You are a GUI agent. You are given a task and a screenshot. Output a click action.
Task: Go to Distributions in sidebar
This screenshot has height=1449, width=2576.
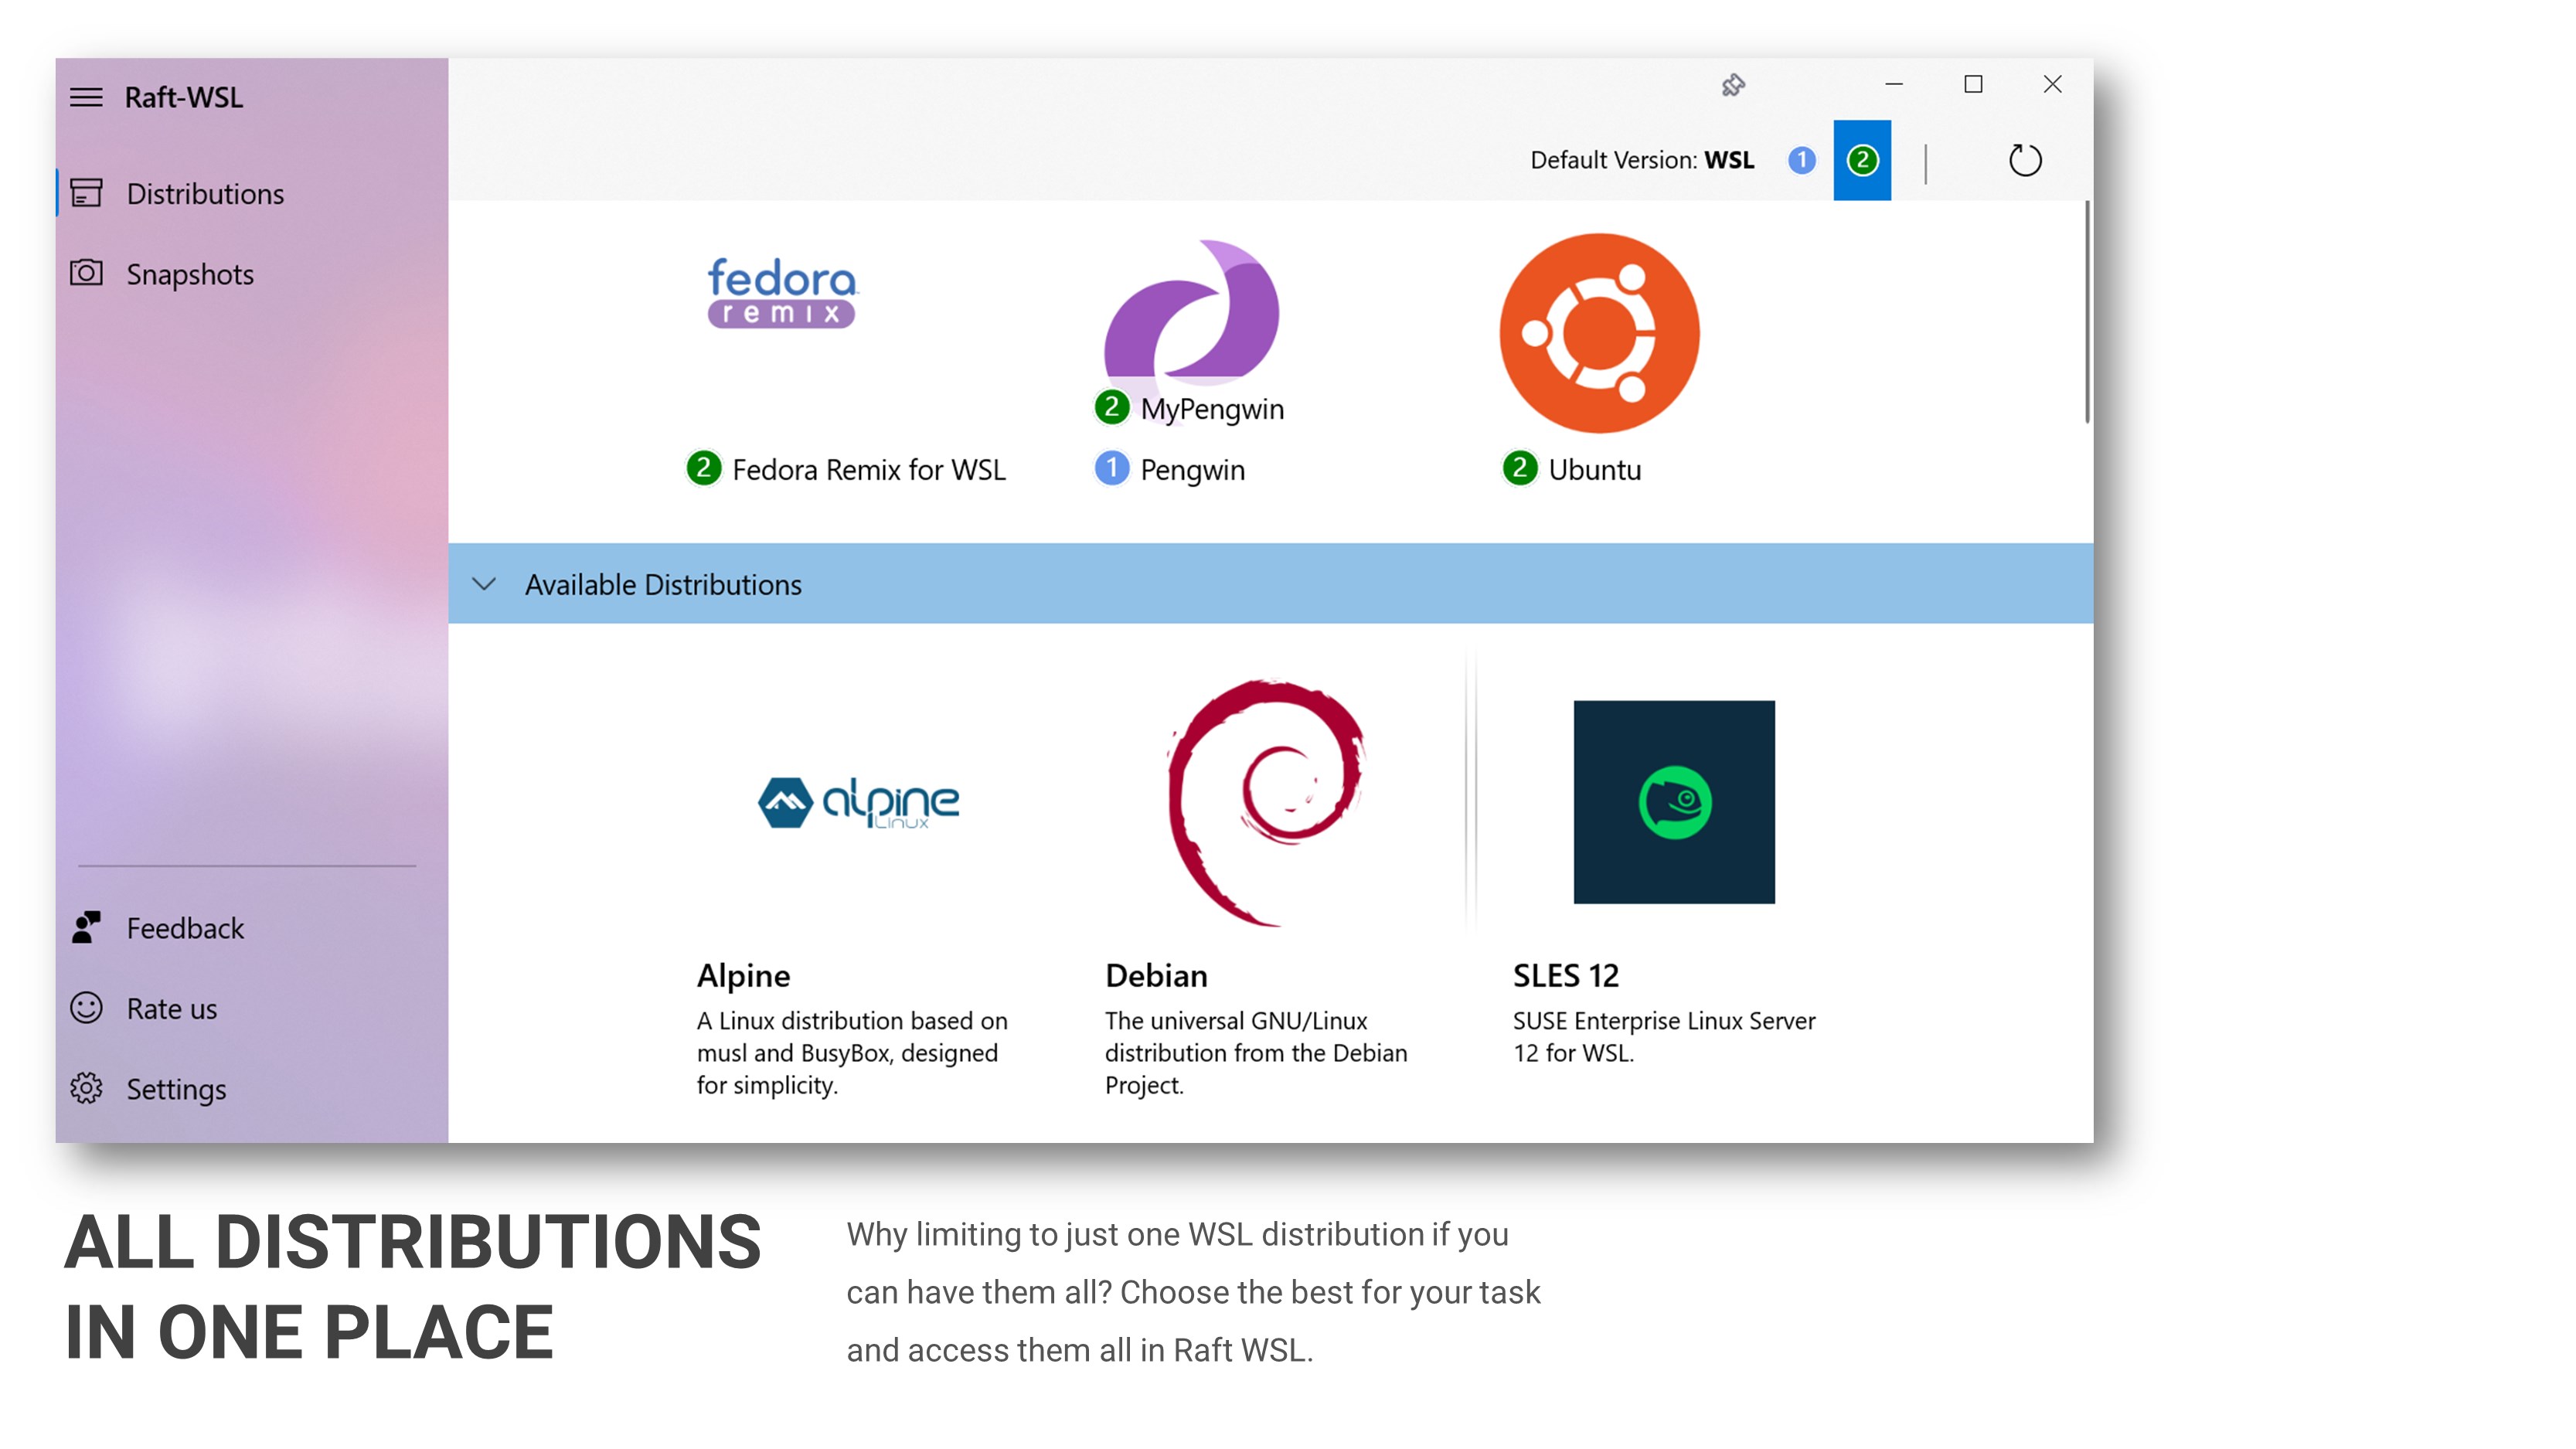click(x=205, y=193)
